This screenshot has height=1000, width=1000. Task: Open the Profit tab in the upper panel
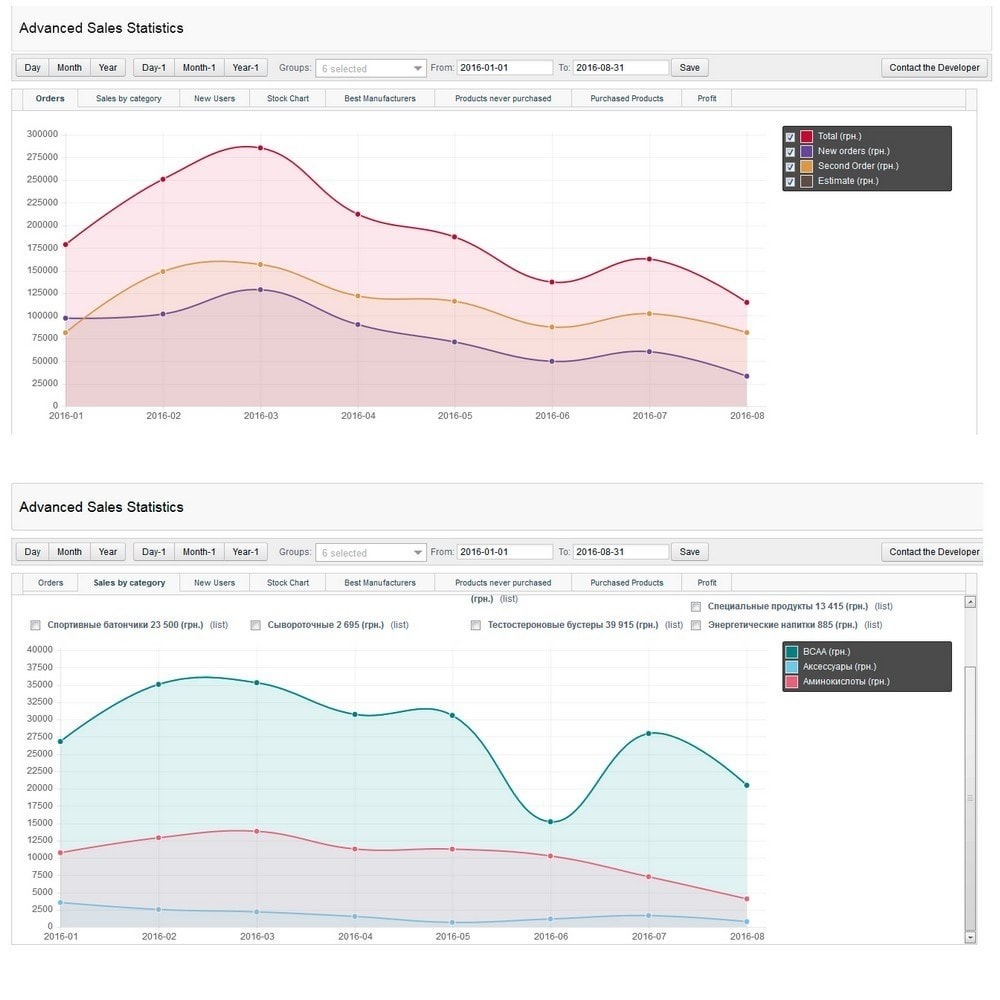707,98
